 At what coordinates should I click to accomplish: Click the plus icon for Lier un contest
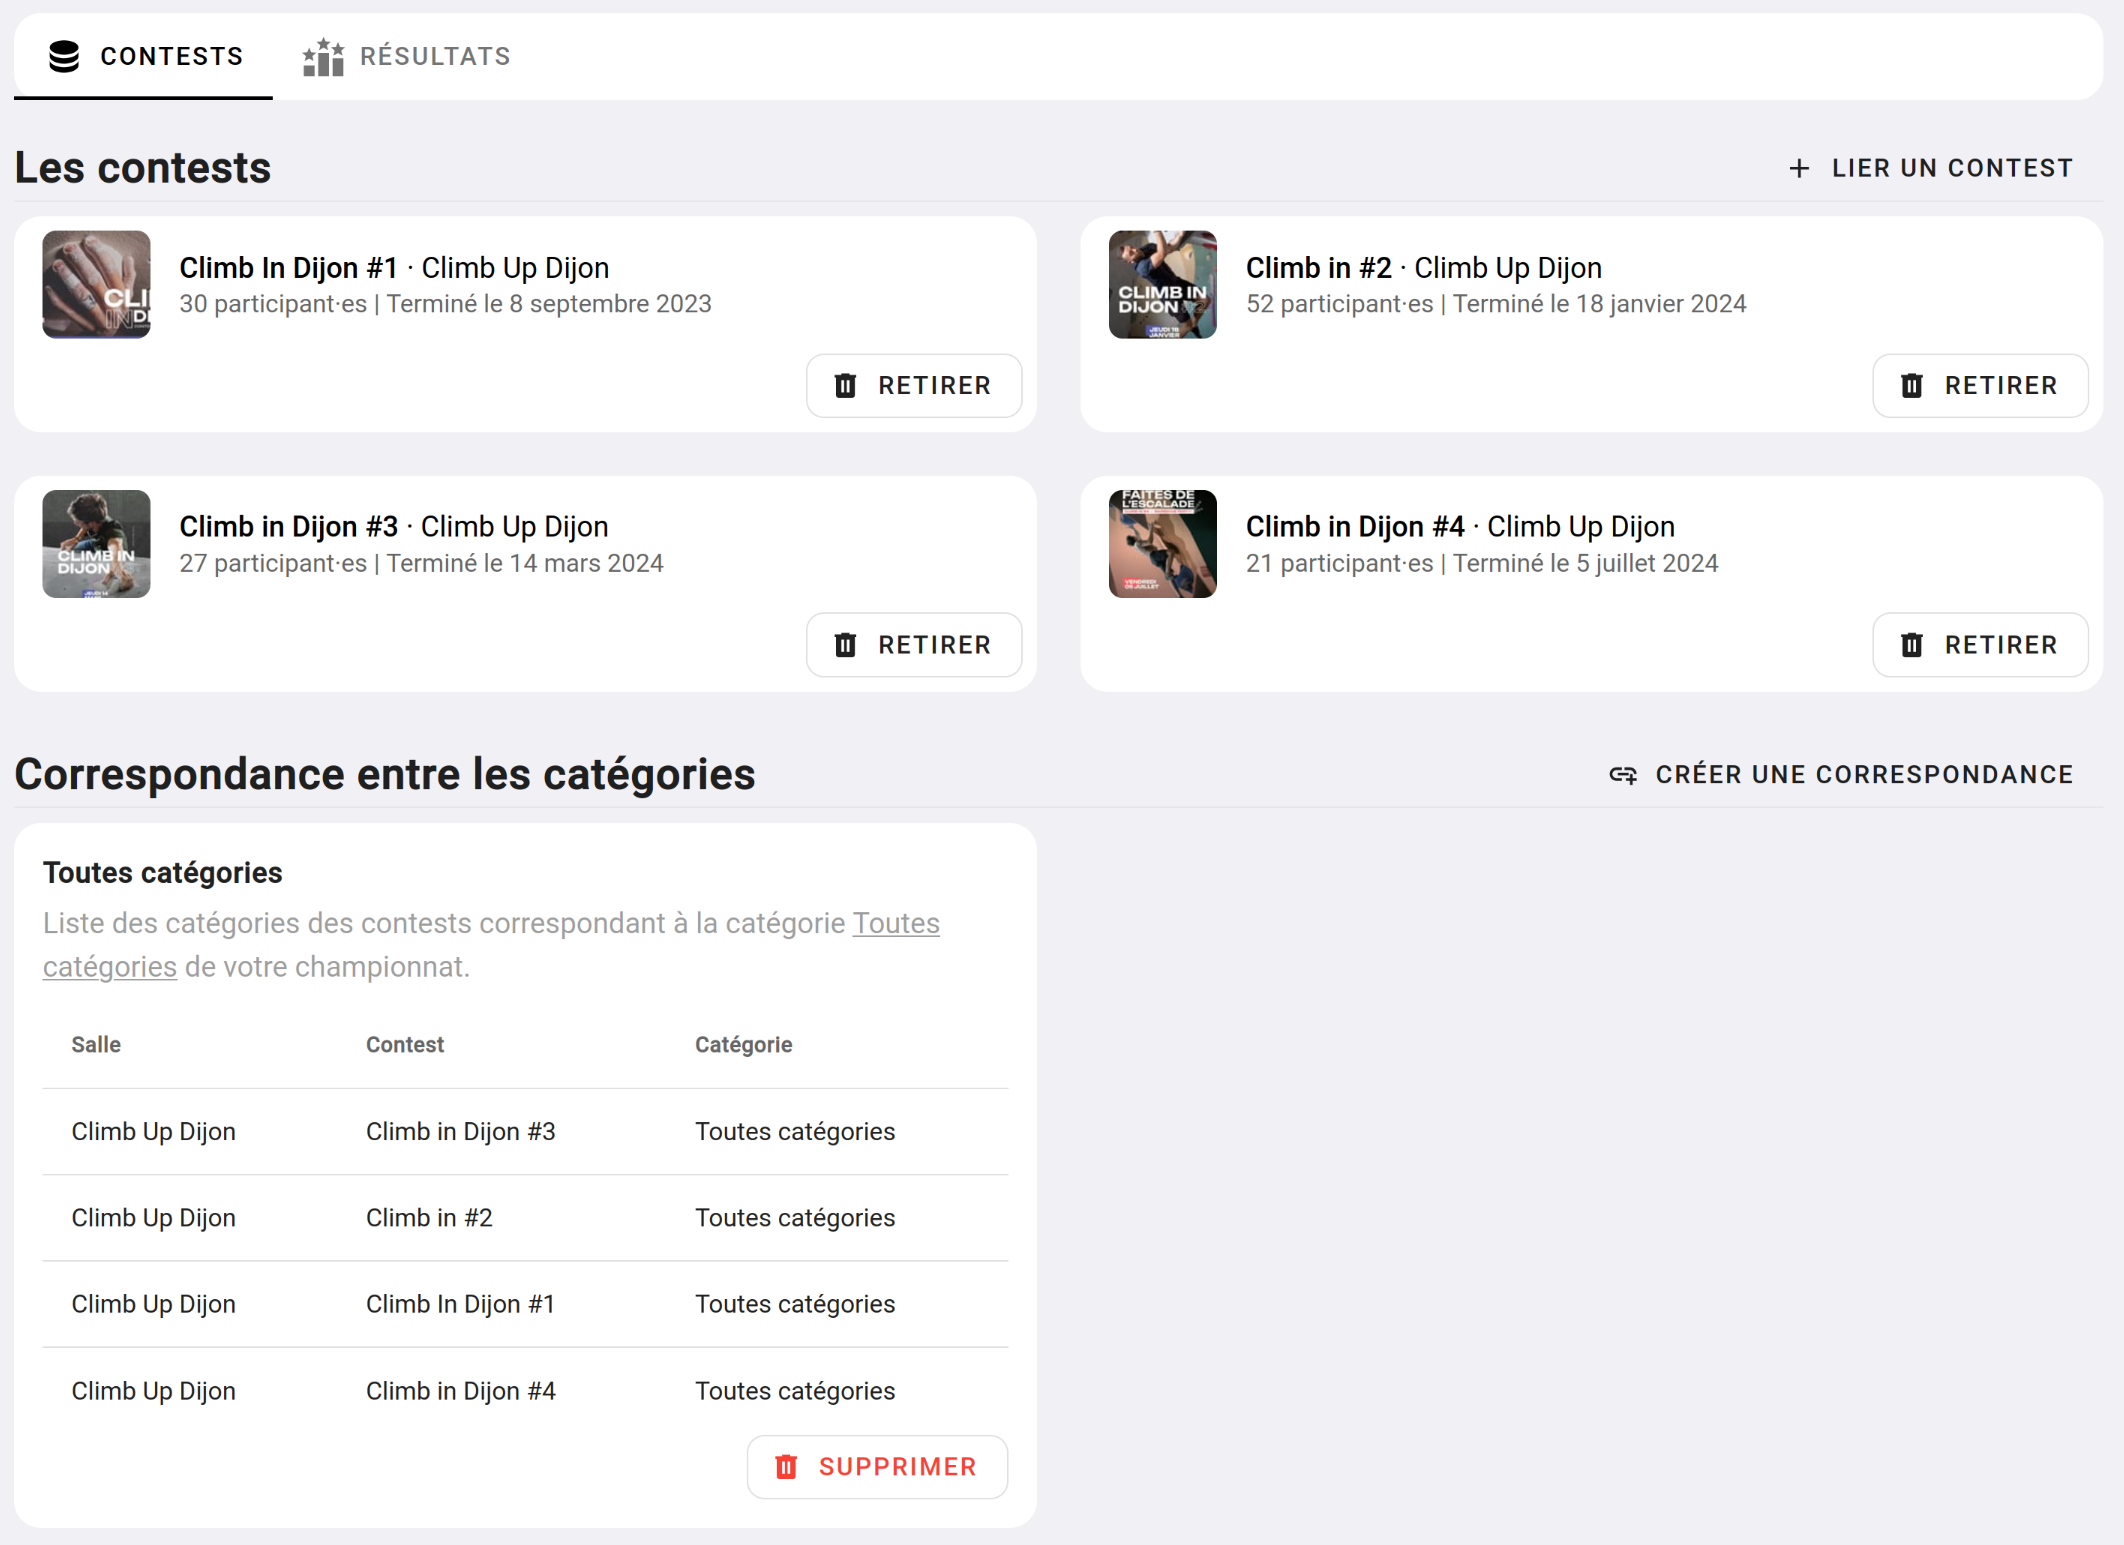1799,169
